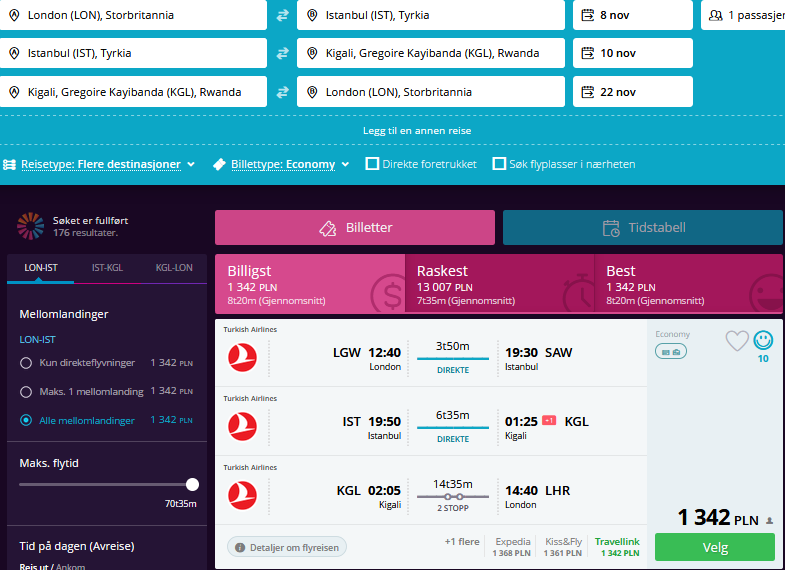
Task: Click Turkish Airlines logo for KGL-LHR flight
Action: (242, 495)
